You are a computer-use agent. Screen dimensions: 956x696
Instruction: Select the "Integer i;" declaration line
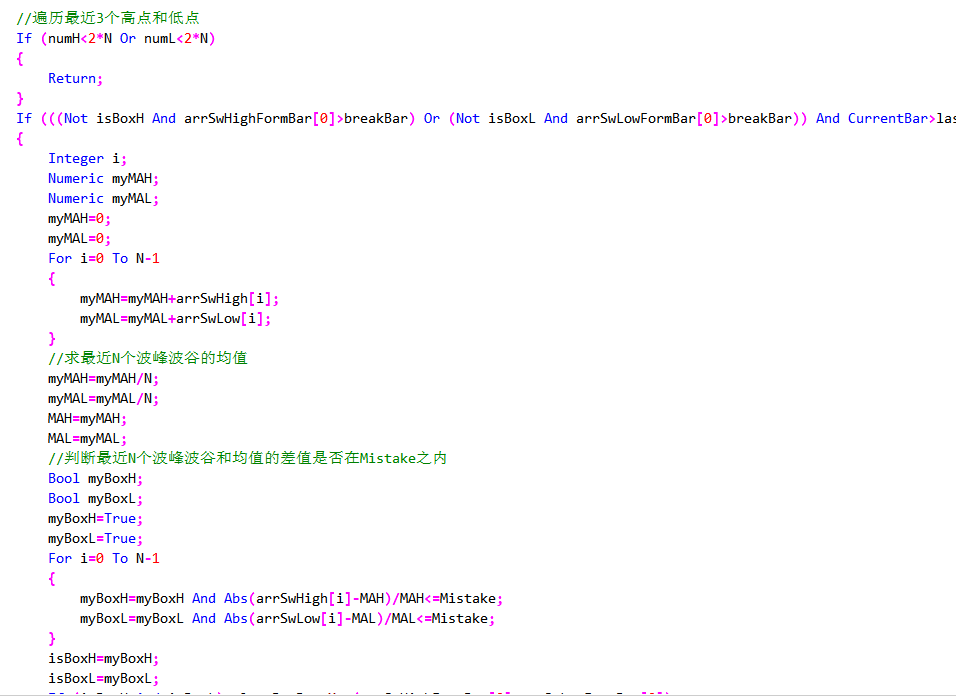(87, 158)
